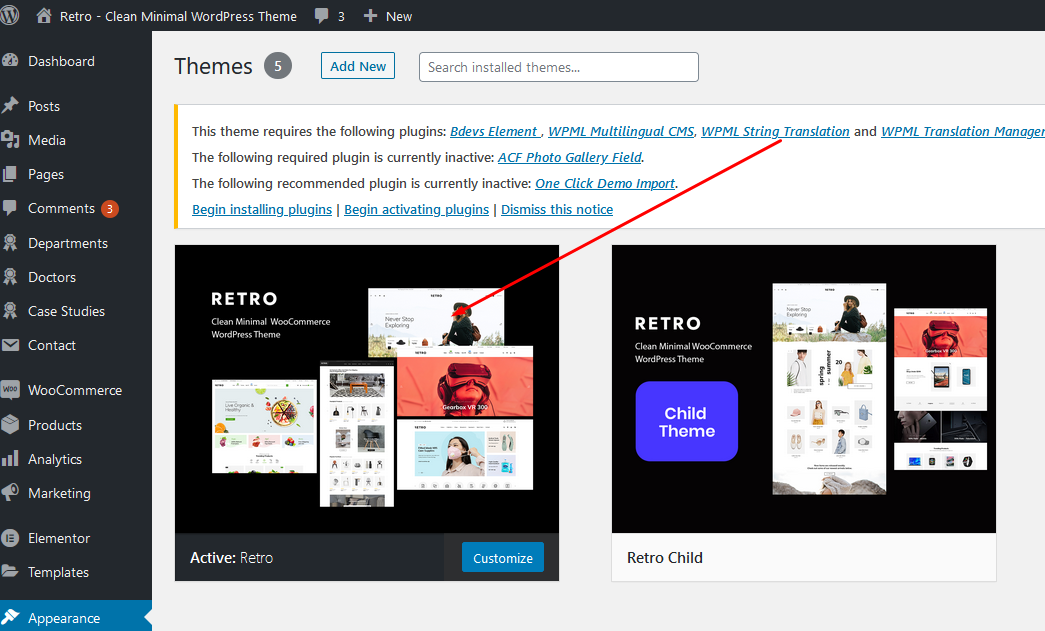1045x631 pixels.
Task: Click the Templates folder icon
Action: (x=10, y=572)
